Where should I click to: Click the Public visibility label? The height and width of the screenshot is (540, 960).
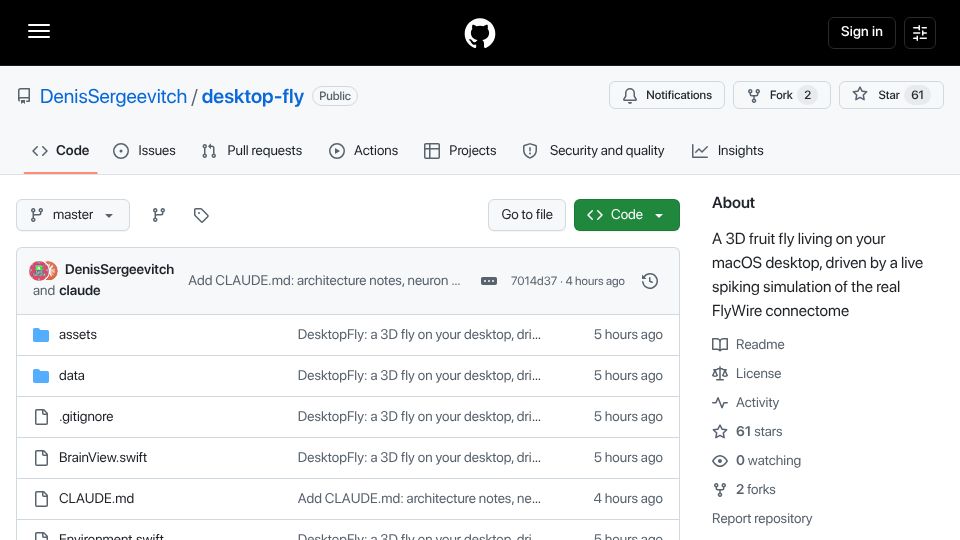335,96
